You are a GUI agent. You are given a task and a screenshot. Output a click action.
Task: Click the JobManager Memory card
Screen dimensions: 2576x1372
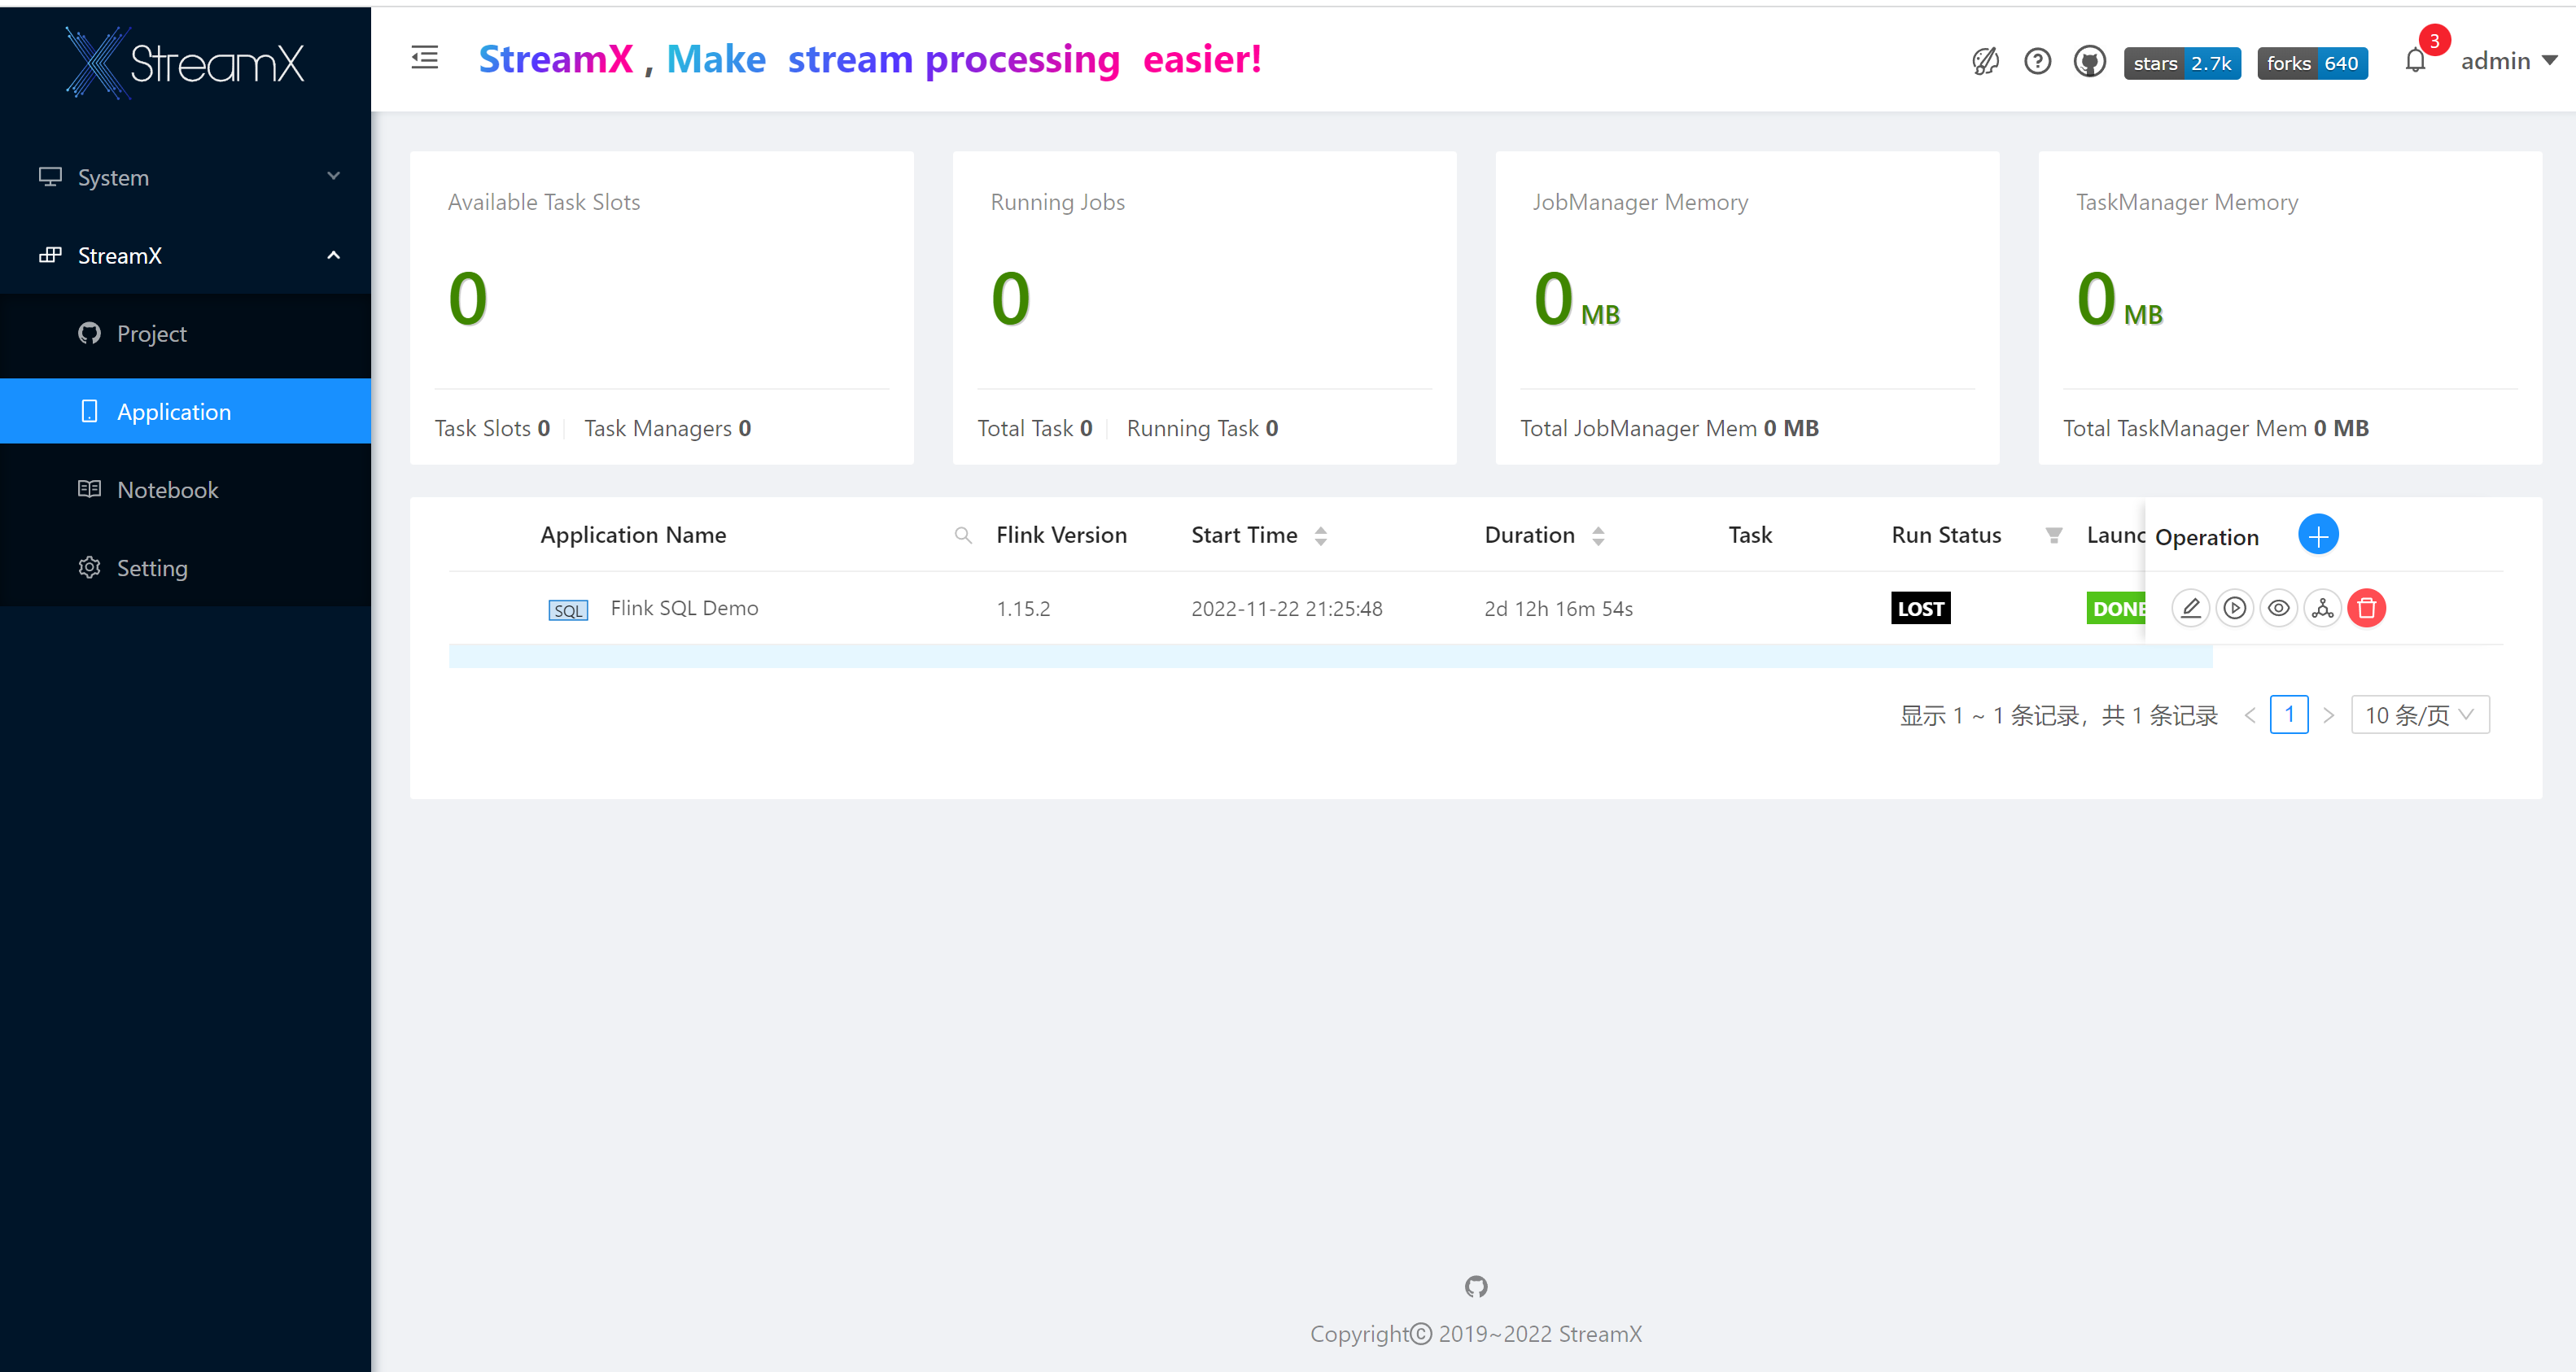pyautogui.click(x=1747, y=307)
